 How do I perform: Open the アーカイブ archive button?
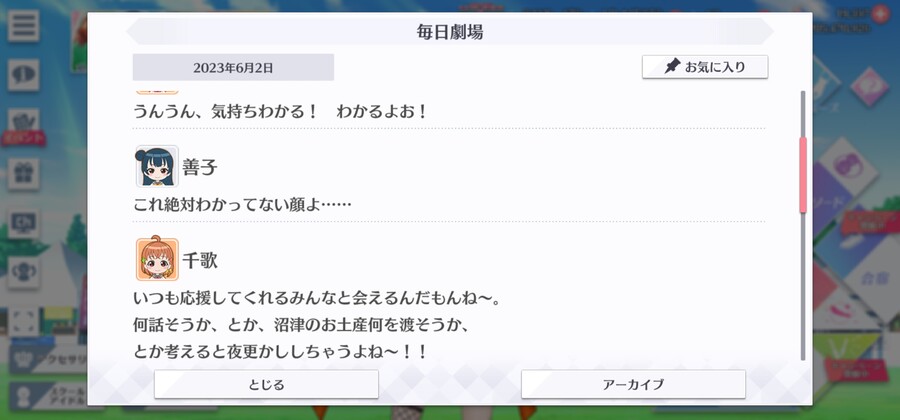click(633, 384)
